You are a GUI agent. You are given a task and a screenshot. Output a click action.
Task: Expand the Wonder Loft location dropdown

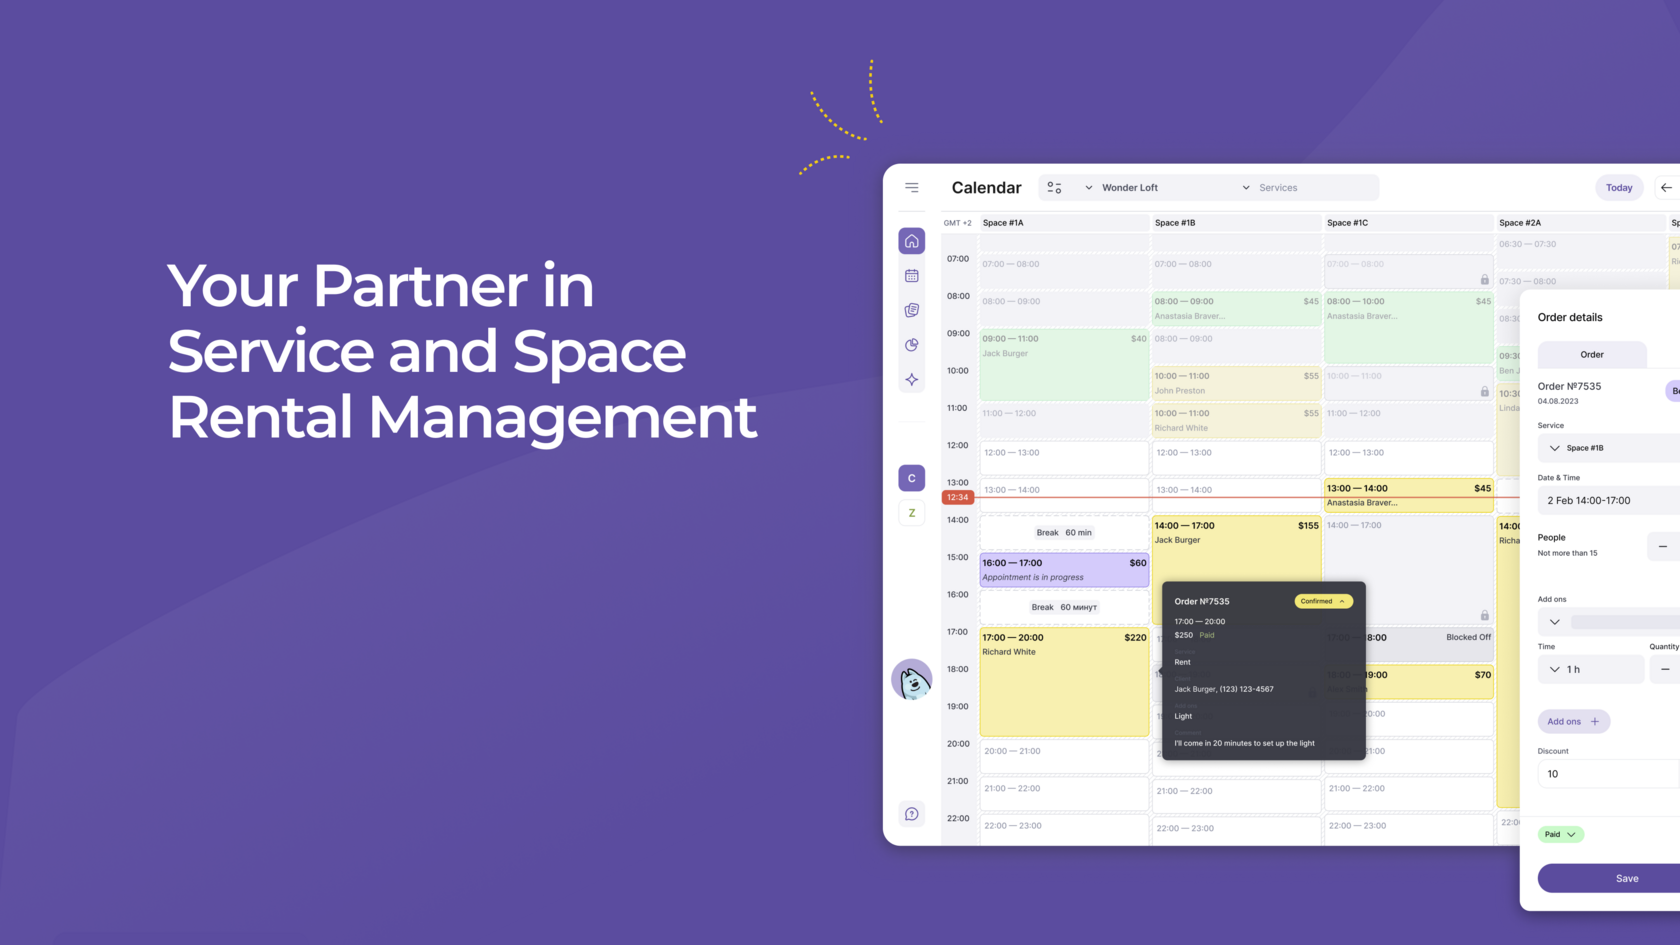tap(1176, 187)
